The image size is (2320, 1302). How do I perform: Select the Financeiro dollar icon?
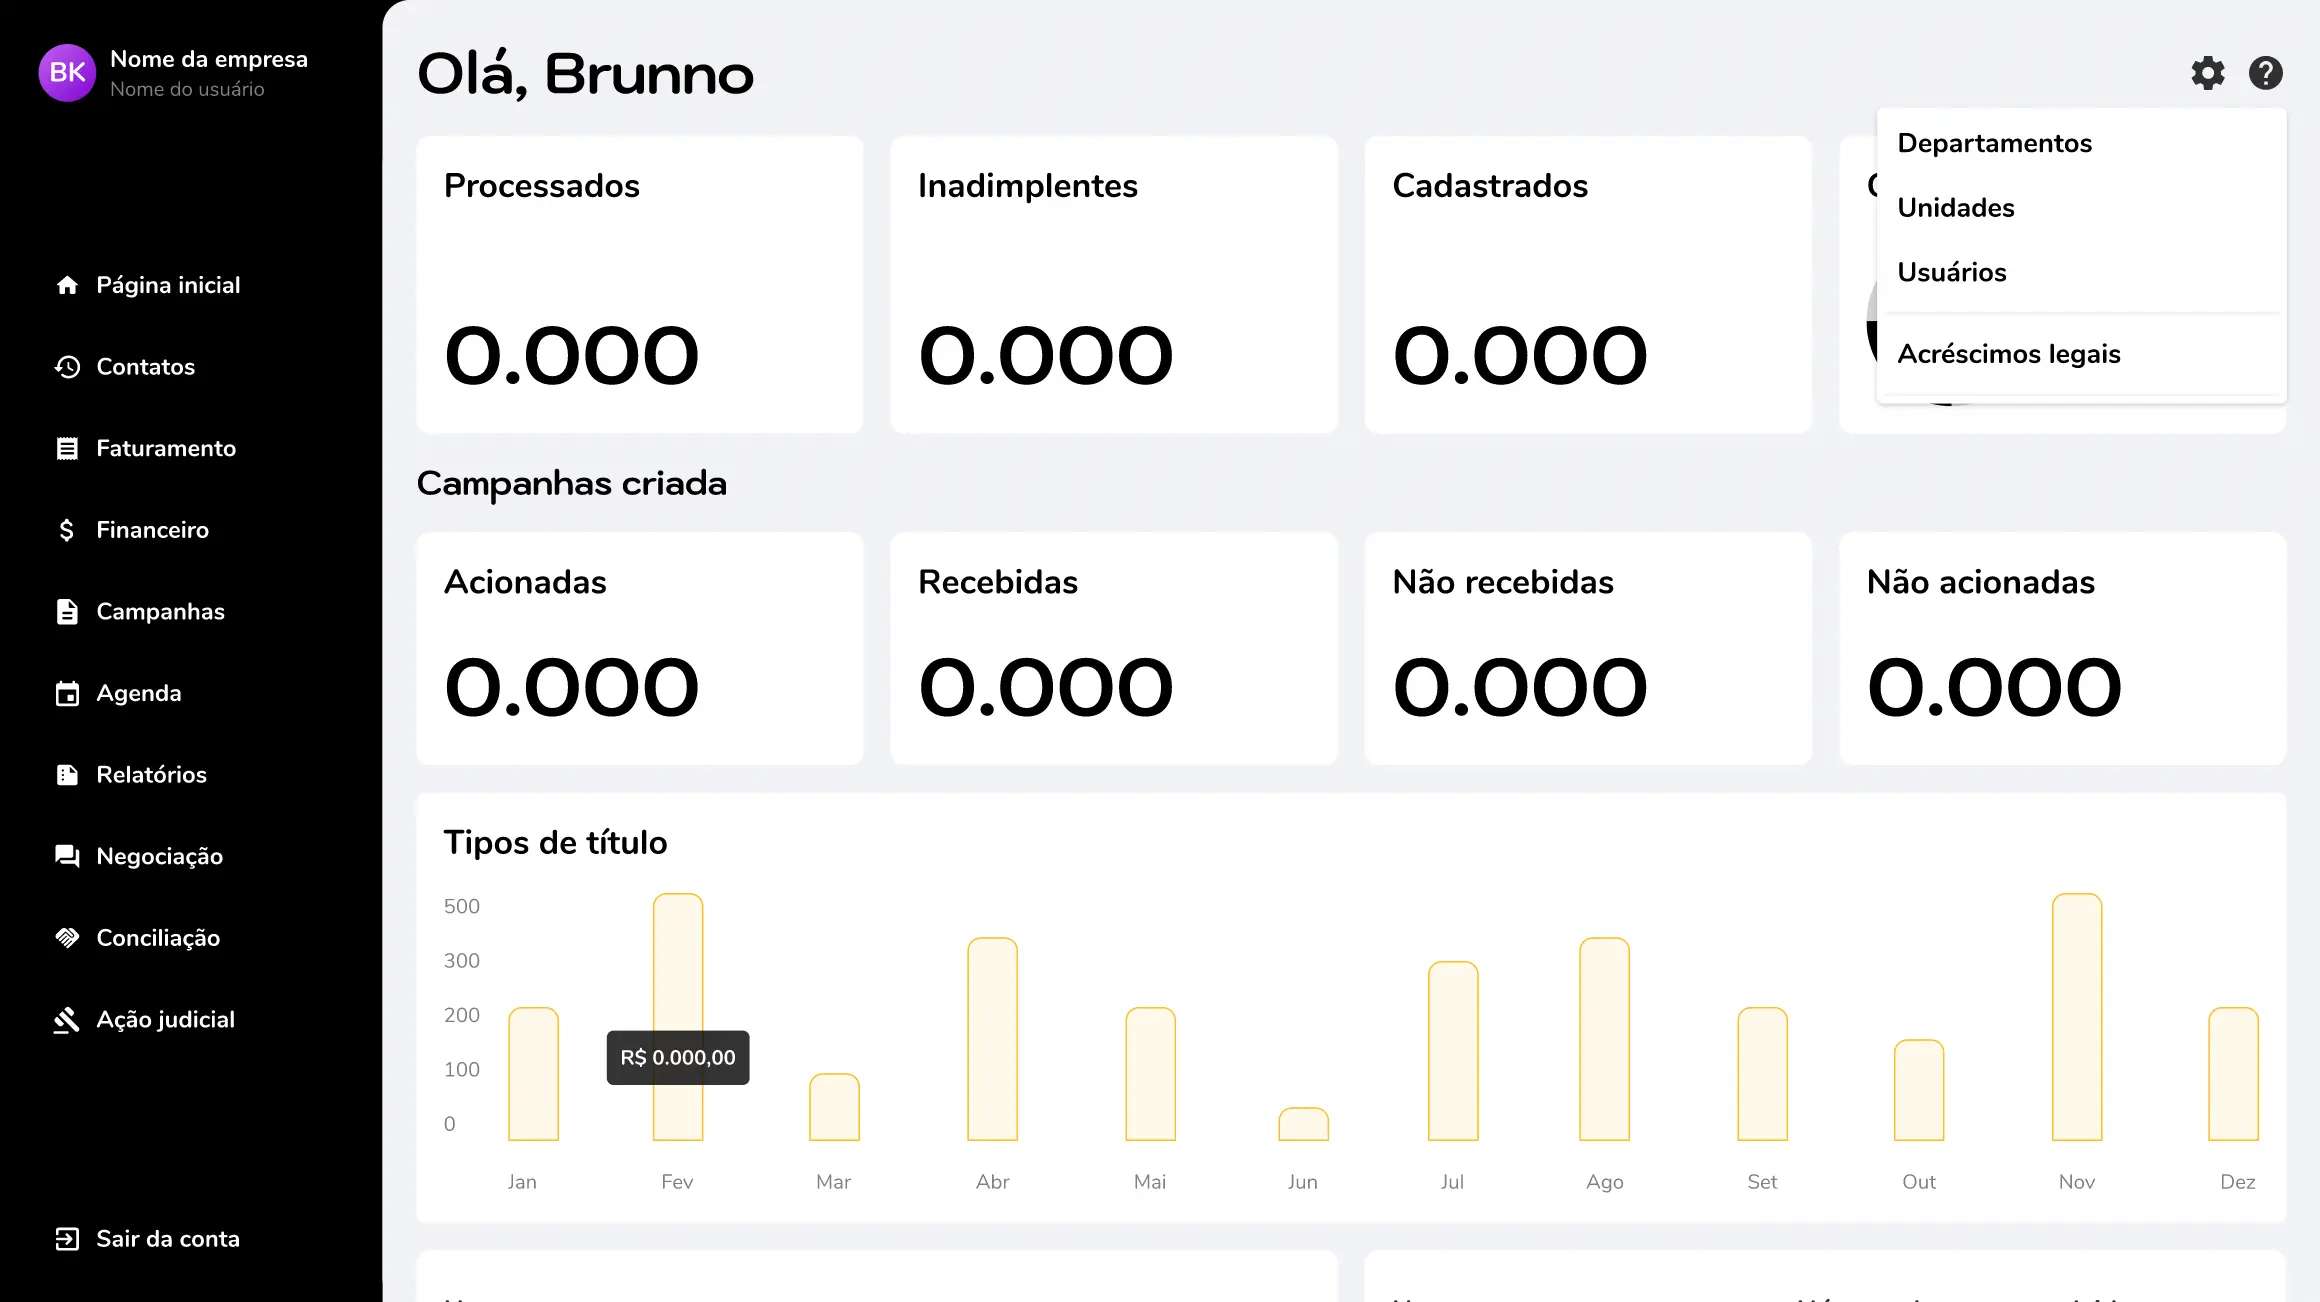click(x=67, y=530)
